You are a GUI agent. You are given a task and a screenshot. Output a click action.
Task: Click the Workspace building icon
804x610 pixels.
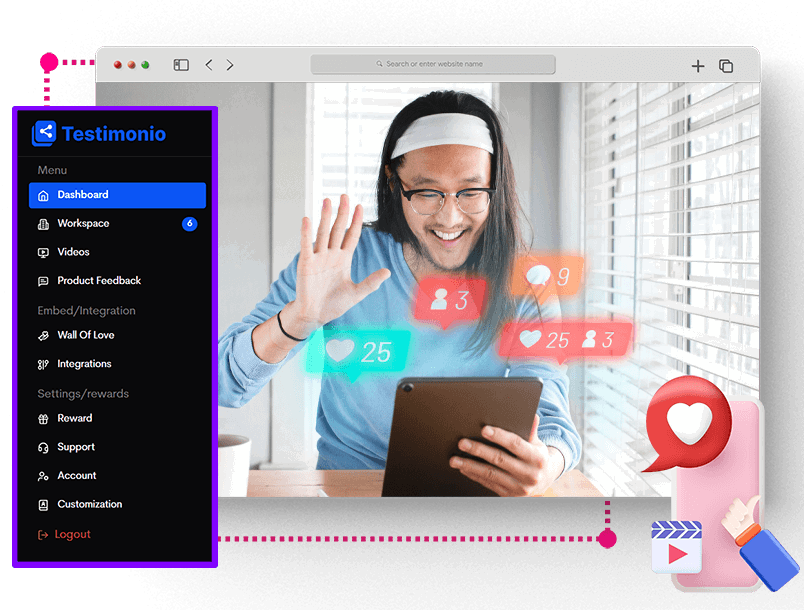pos(43,224)
